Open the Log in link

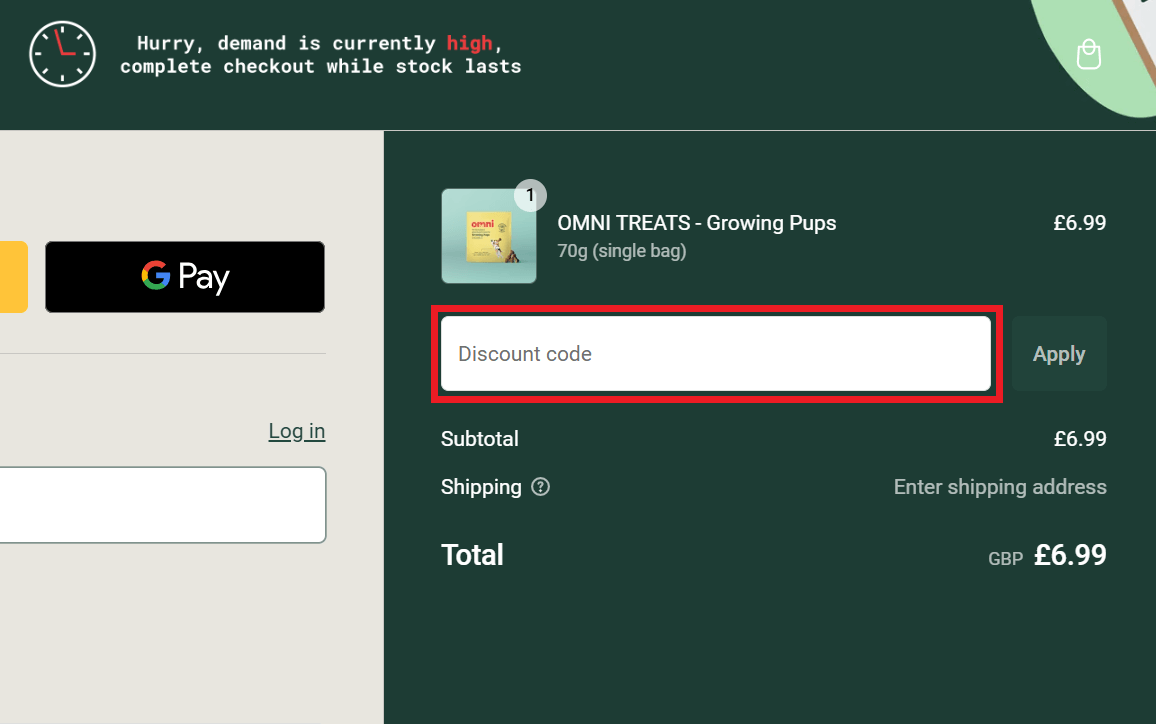(296, 431)
